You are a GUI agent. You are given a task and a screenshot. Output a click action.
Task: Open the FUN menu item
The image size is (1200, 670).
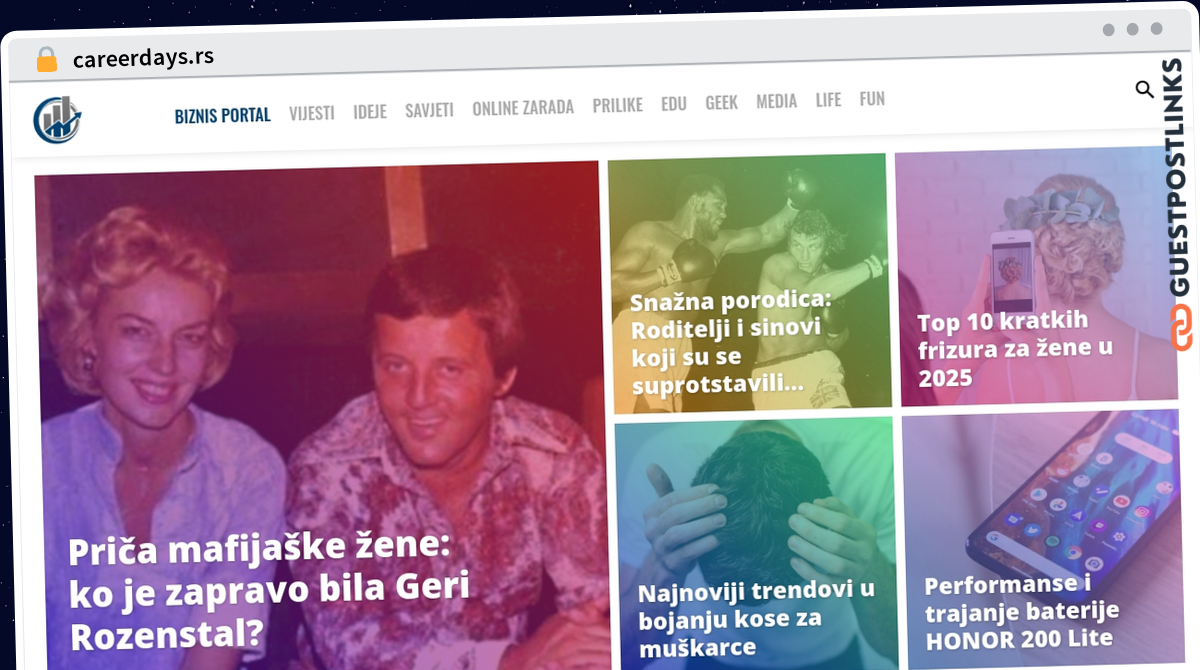[872, 99]
